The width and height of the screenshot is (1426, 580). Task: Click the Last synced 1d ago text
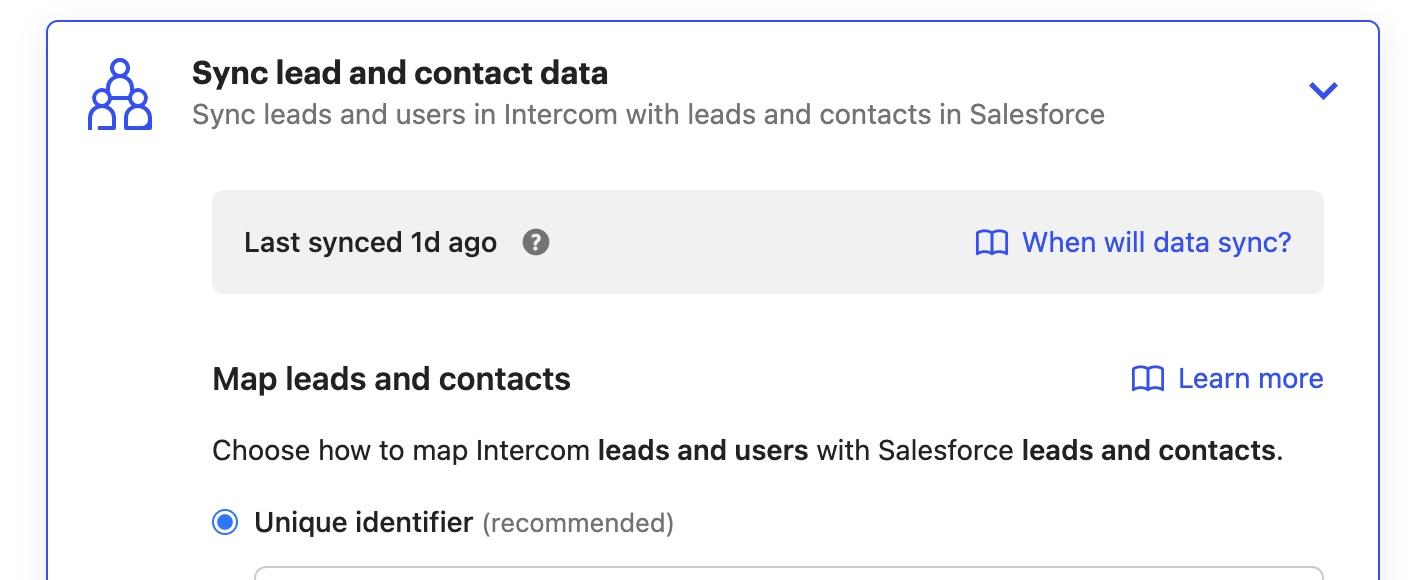point(370,242)
